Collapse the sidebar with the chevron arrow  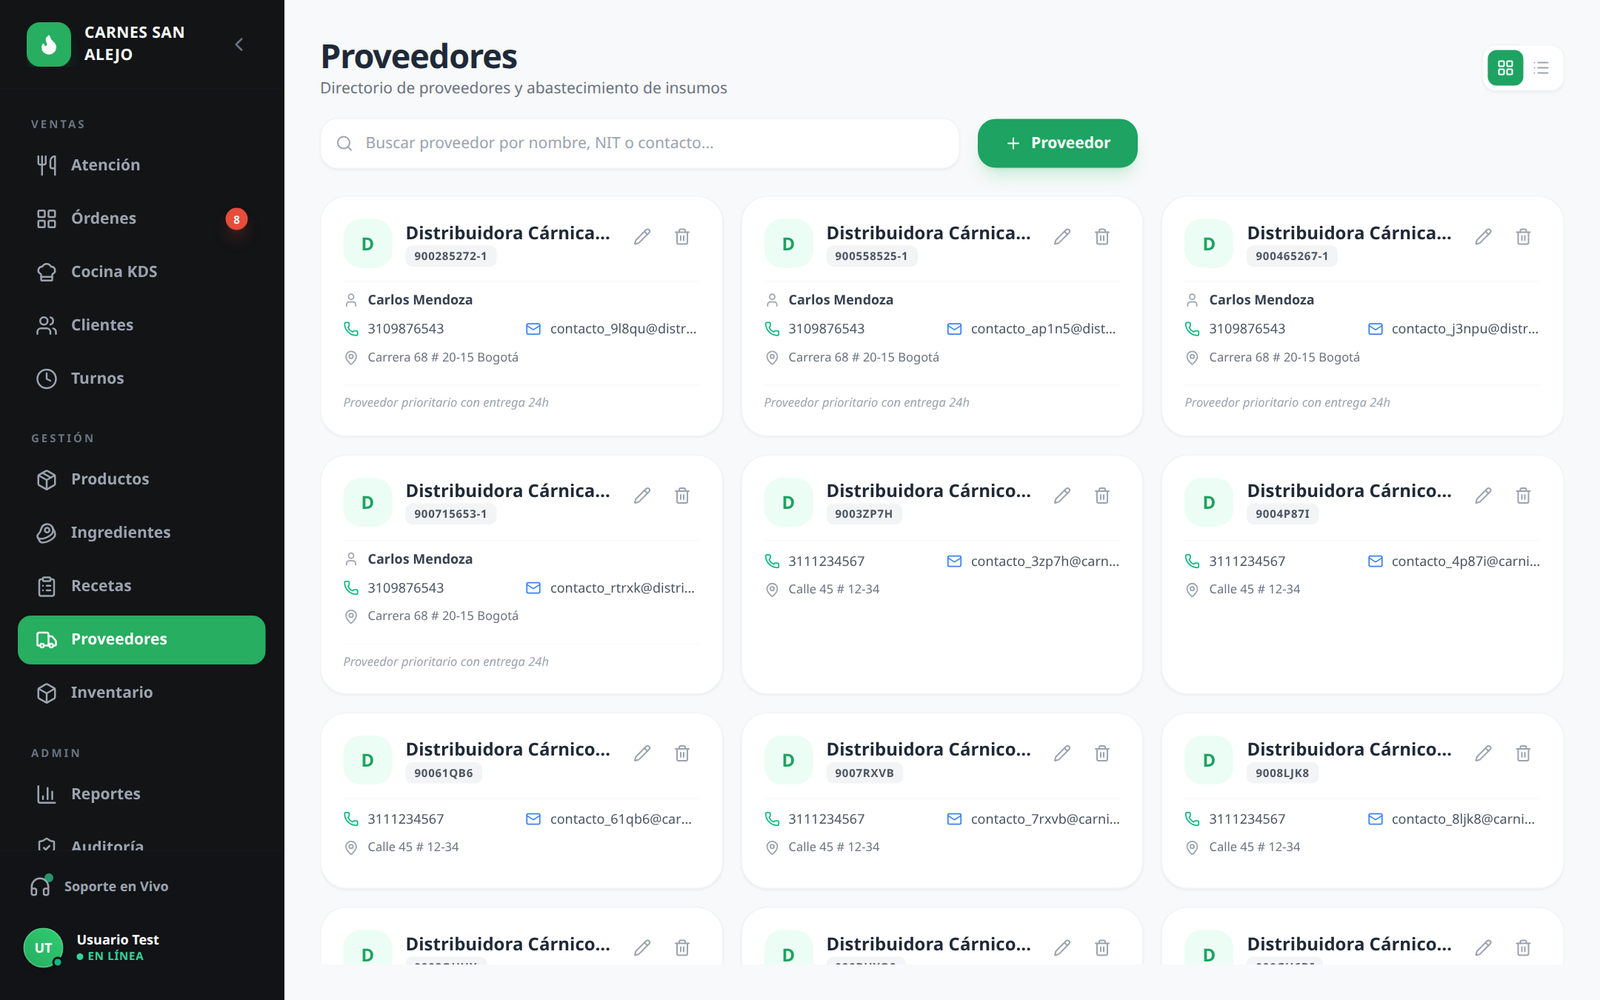click(x=239, y=44)
